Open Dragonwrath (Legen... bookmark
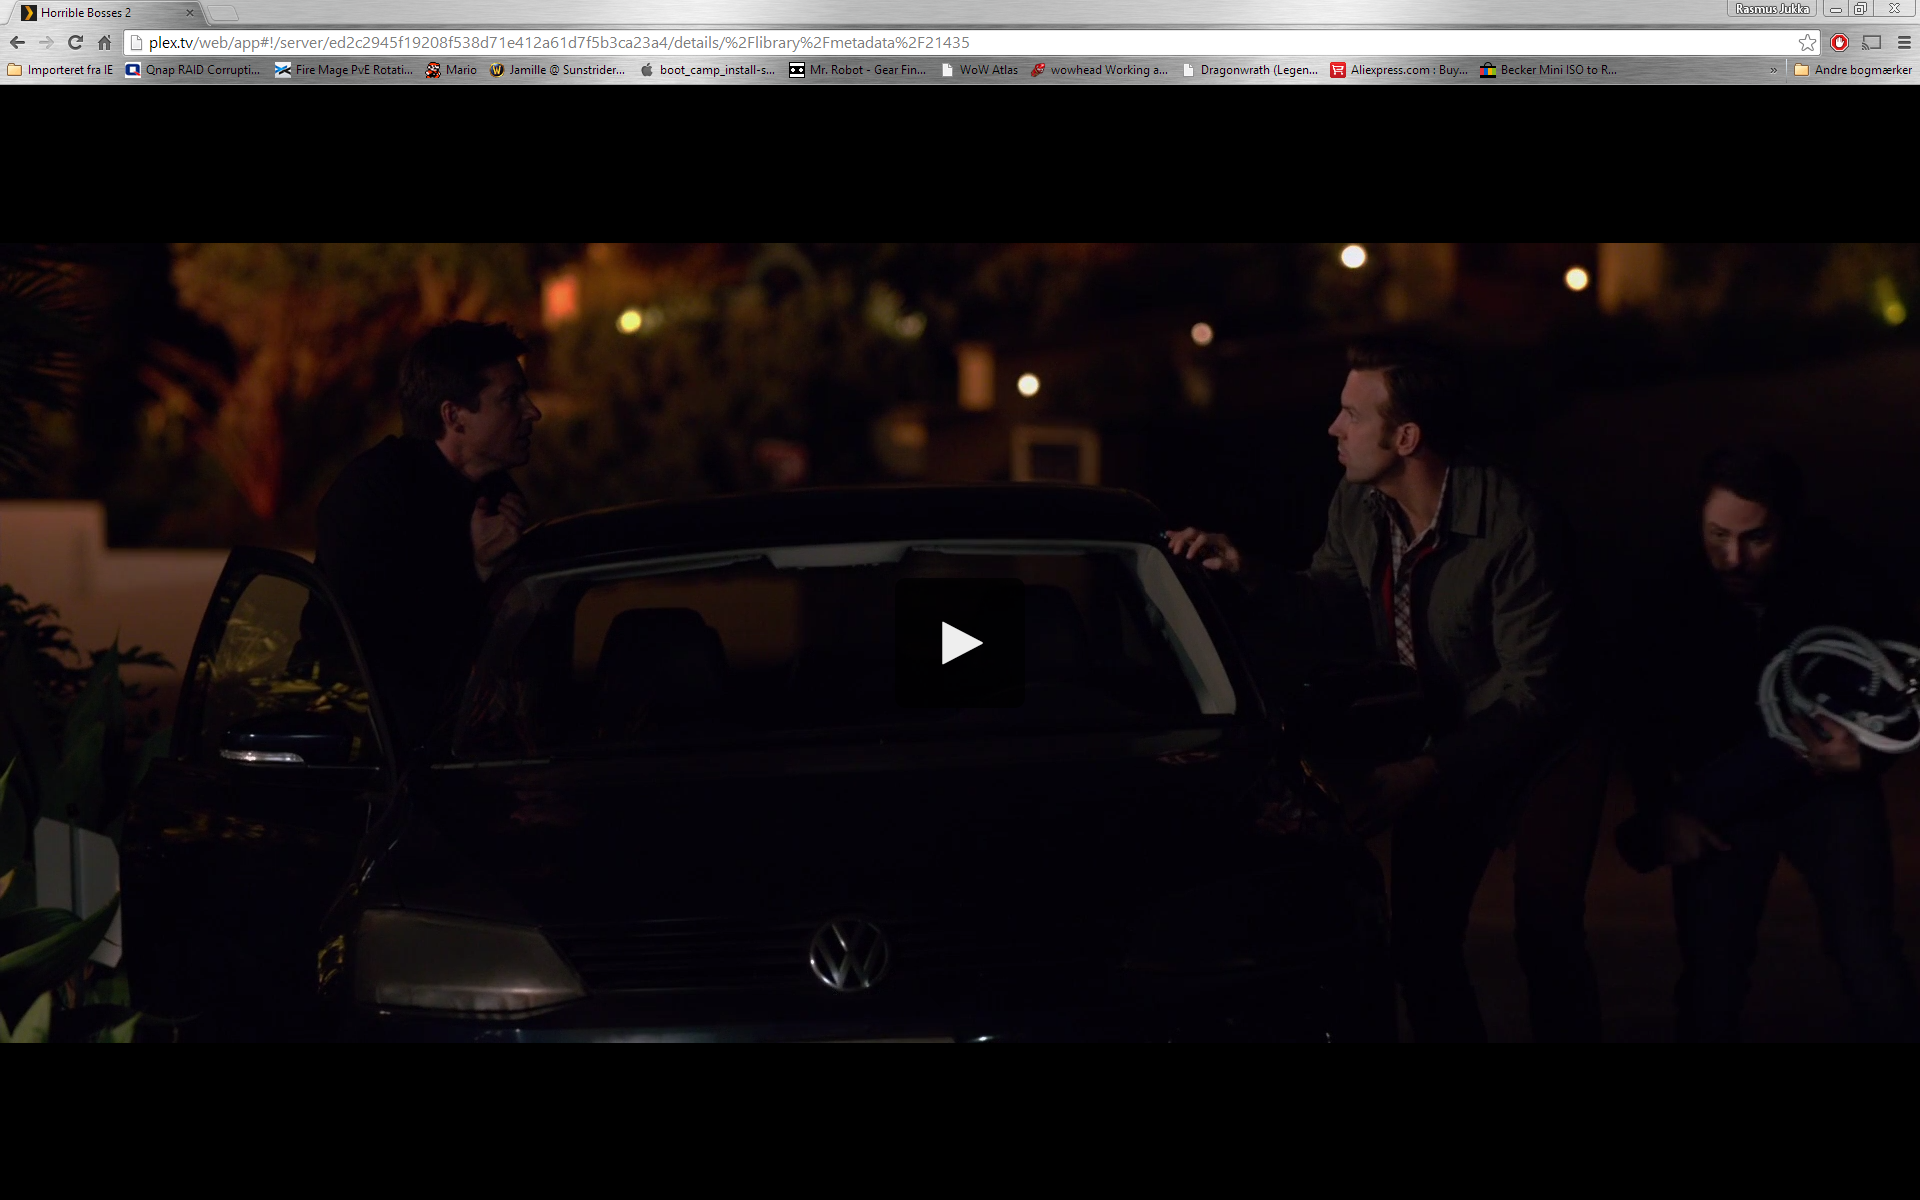The height and width of the screenshot is (1200, 1920). click(1249, 70)
